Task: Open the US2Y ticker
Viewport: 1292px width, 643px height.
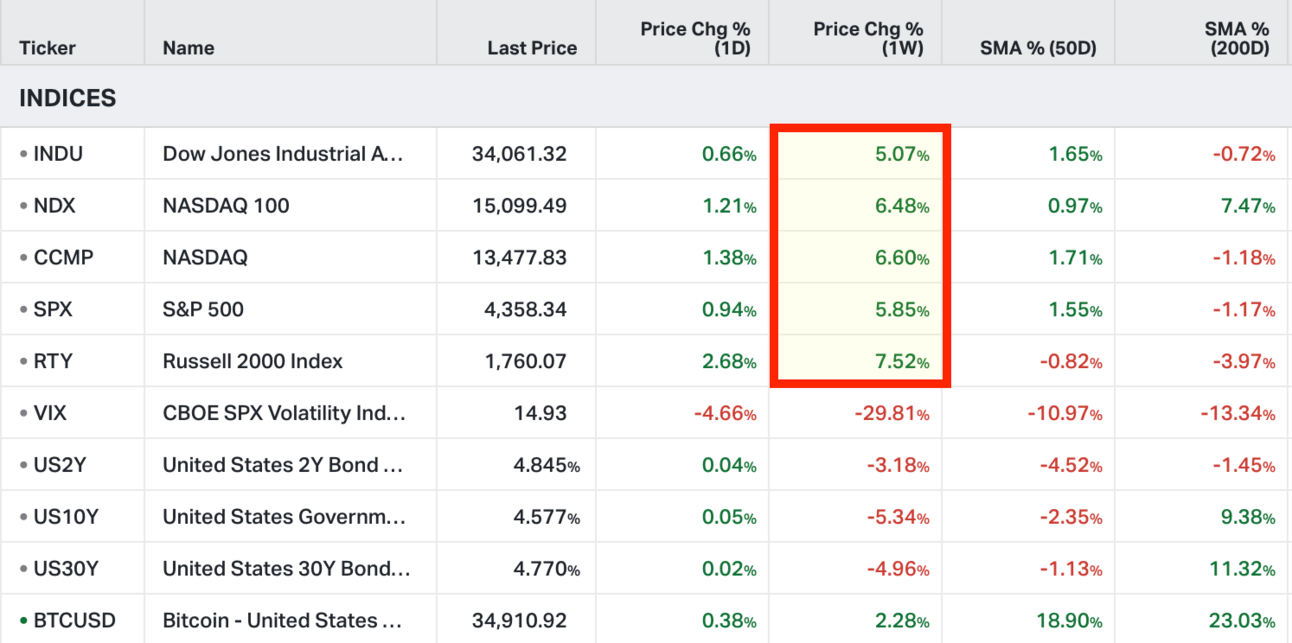Action: click(59, 465)
